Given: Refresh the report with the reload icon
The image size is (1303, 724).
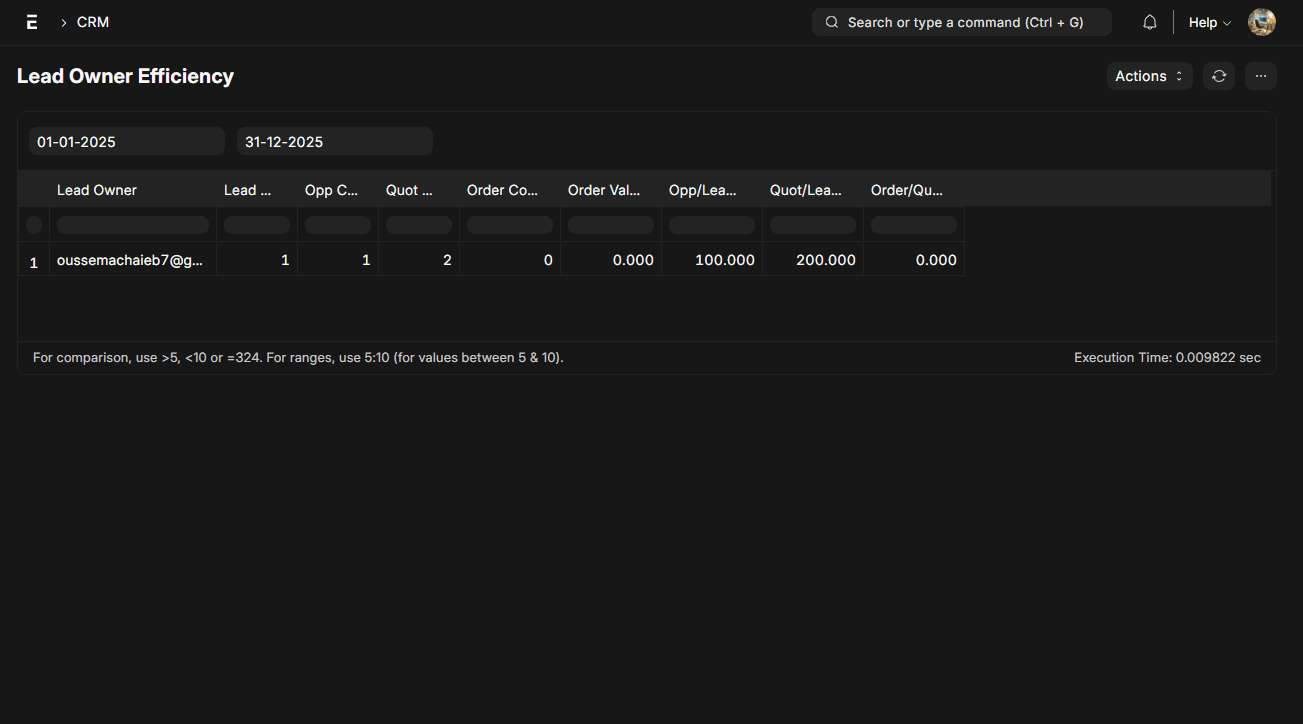Looking at the screenshot, I should click(1219, 76).
